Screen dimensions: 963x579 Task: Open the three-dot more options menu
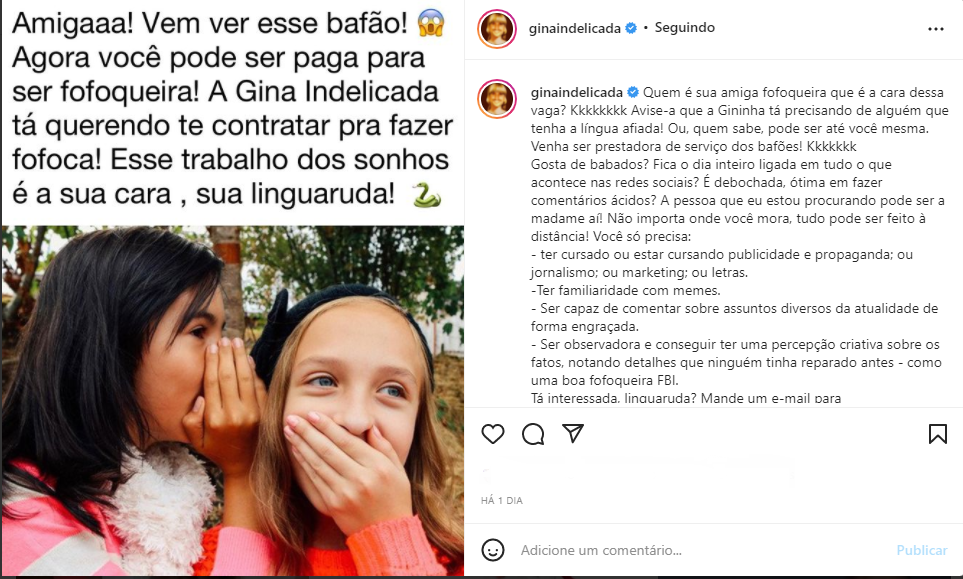click(x=935, y=29)
